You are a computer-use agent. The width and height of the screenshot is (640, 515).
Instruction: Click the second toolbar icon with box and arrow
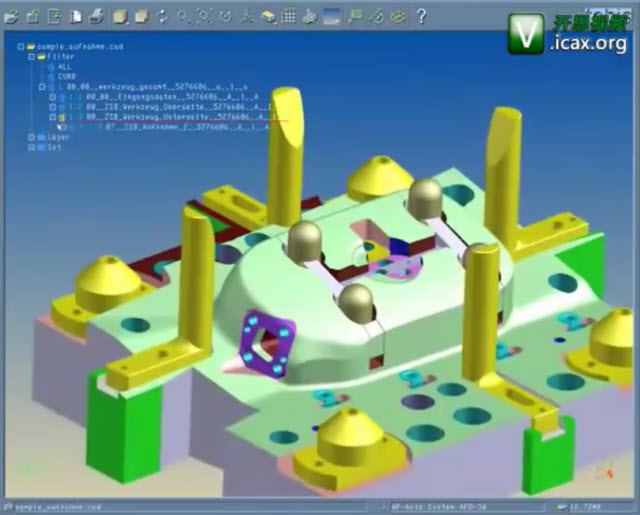33,17
